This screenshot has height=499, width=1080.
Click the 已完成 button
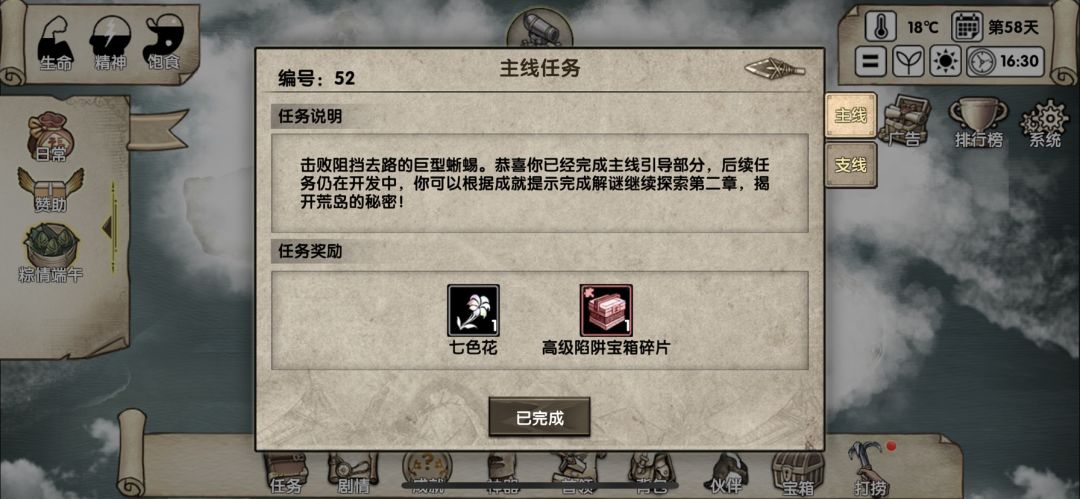(x=539, y=417)
